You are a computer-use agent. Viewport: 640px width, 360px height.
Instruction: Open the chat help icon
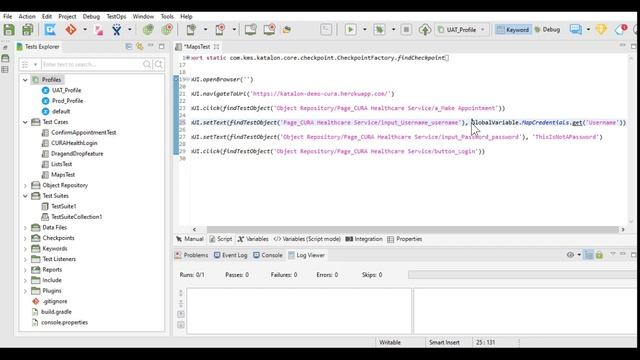(x=576, y=29)
